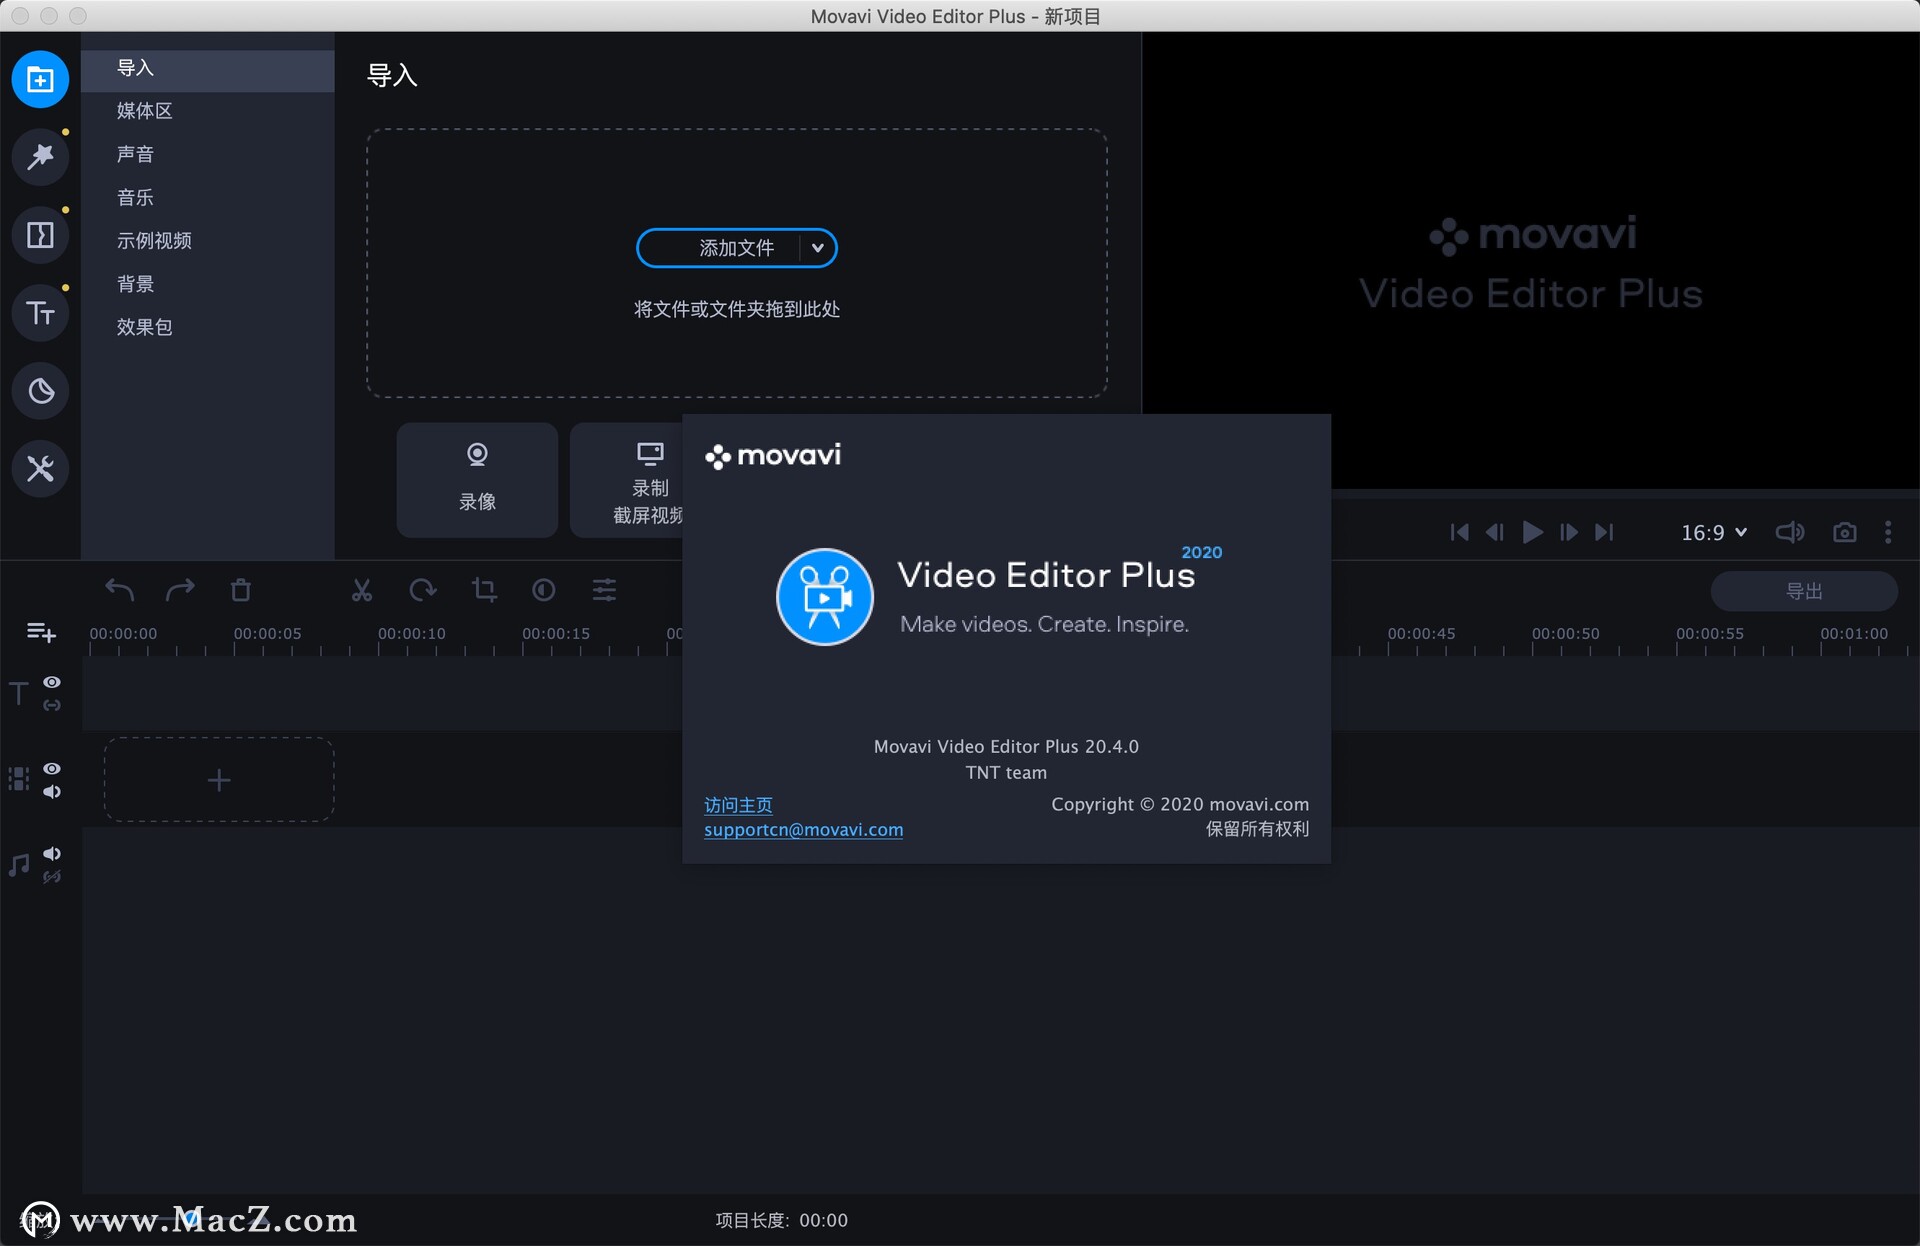
Task: Select the audio track music note icon
Action: tap(19, 865)
